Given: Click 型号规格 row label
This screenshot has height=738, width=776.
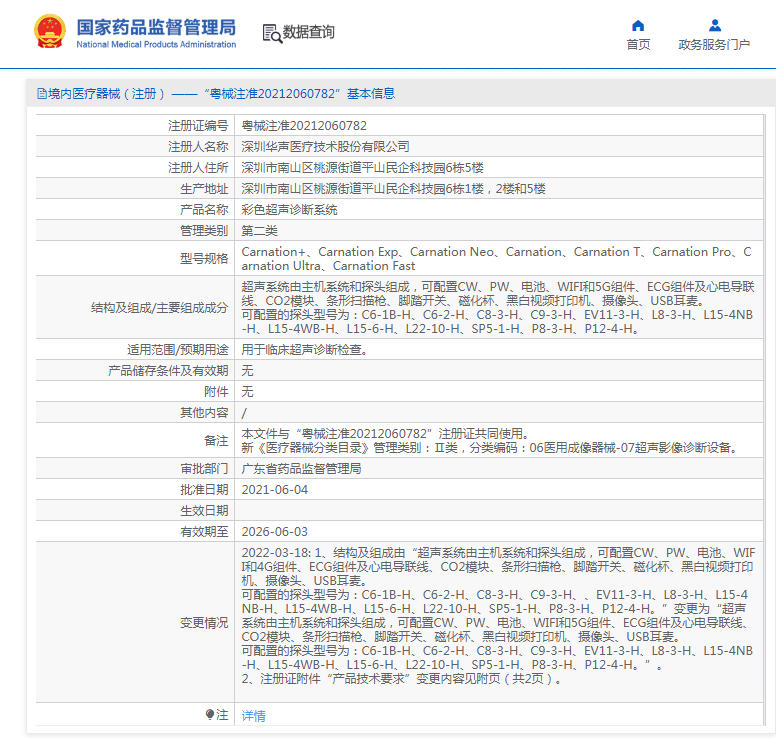Looking at the screenshot, I should 204,258.
